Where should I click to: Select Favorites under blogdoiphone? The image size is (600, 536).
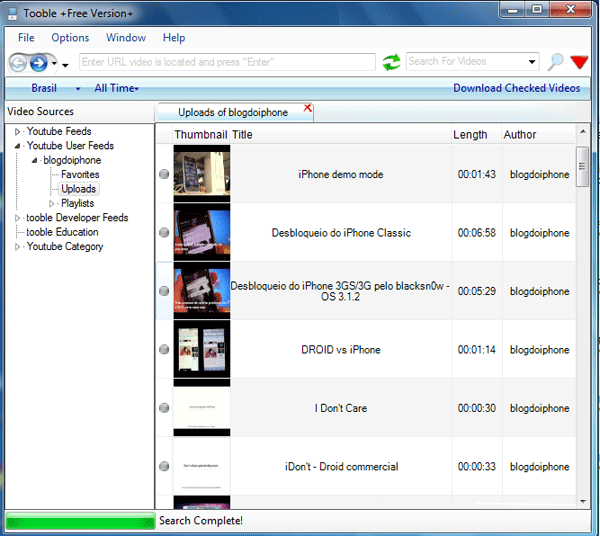(80, 175)
